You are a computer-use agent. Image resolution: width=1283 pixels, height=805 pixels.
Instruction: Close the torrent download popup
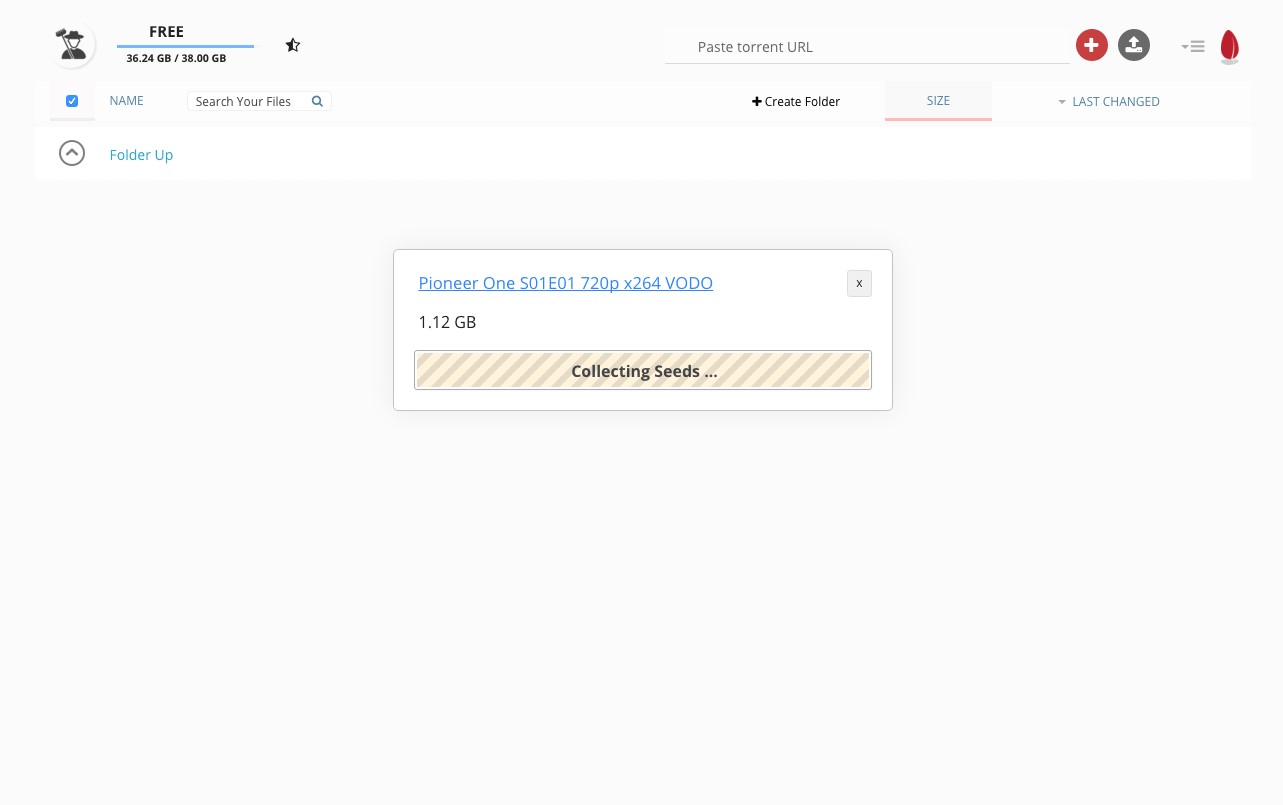coord(859,283)
